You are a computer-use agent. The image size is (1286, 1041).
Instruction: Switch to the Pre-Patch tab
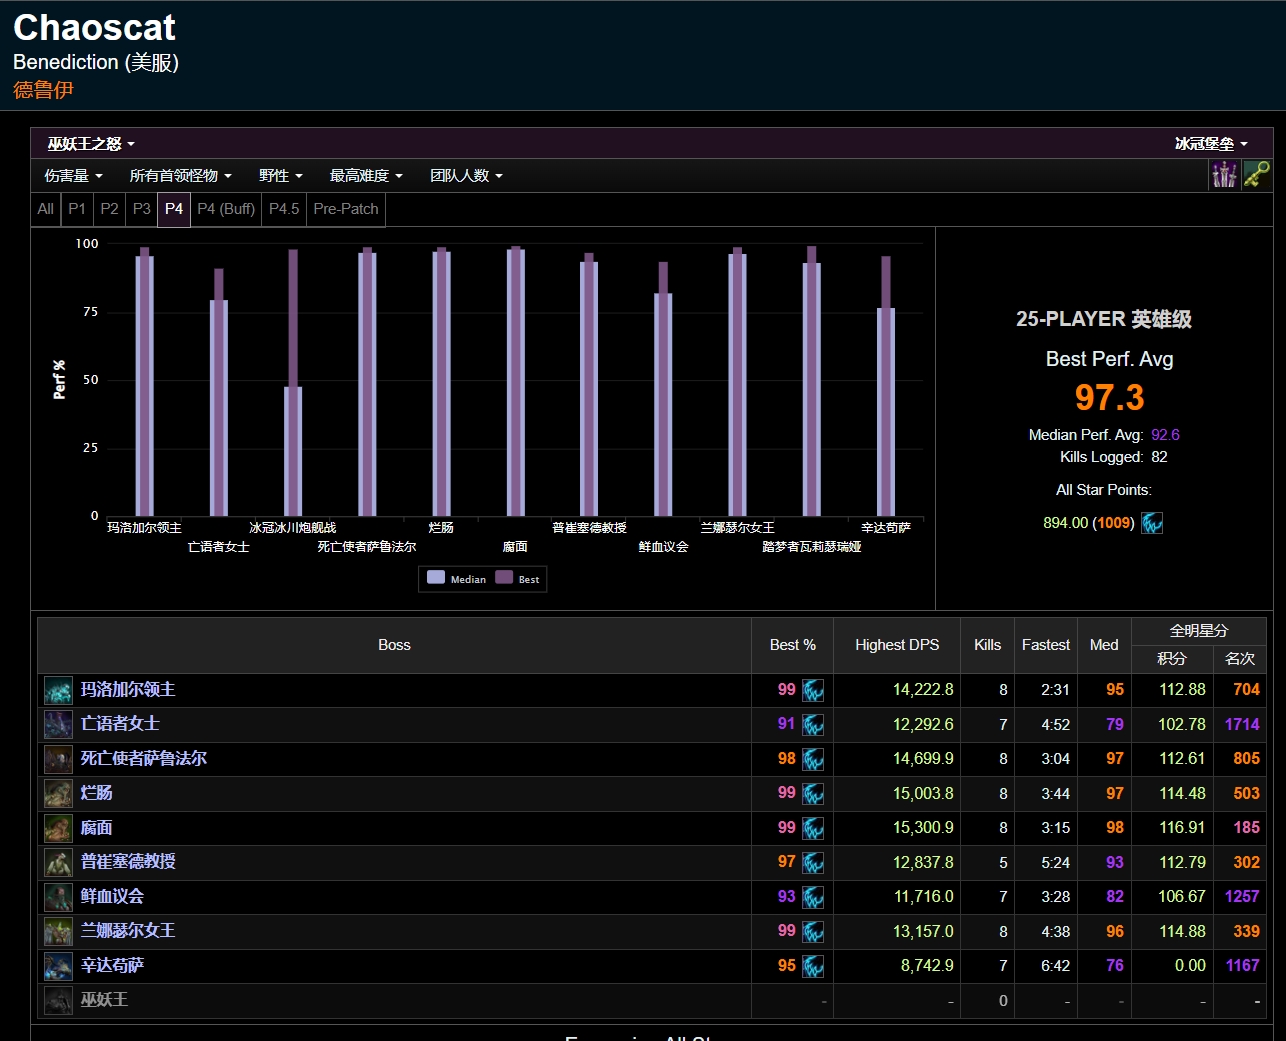coord(346,209)
